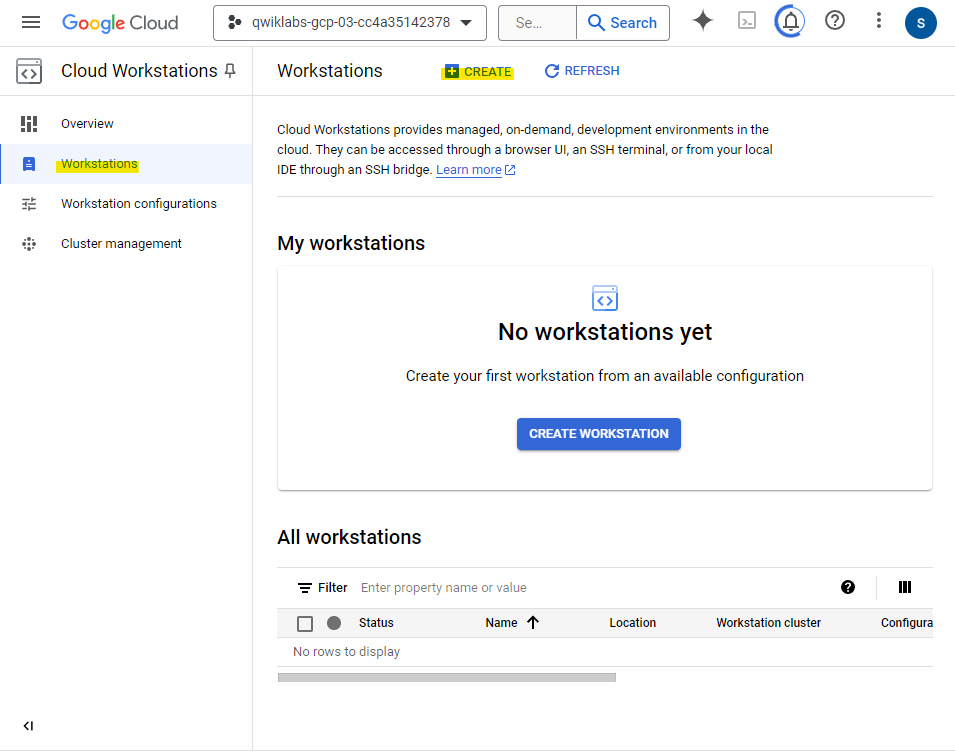
Task: Open notifications bell icon
Action: 790,21
